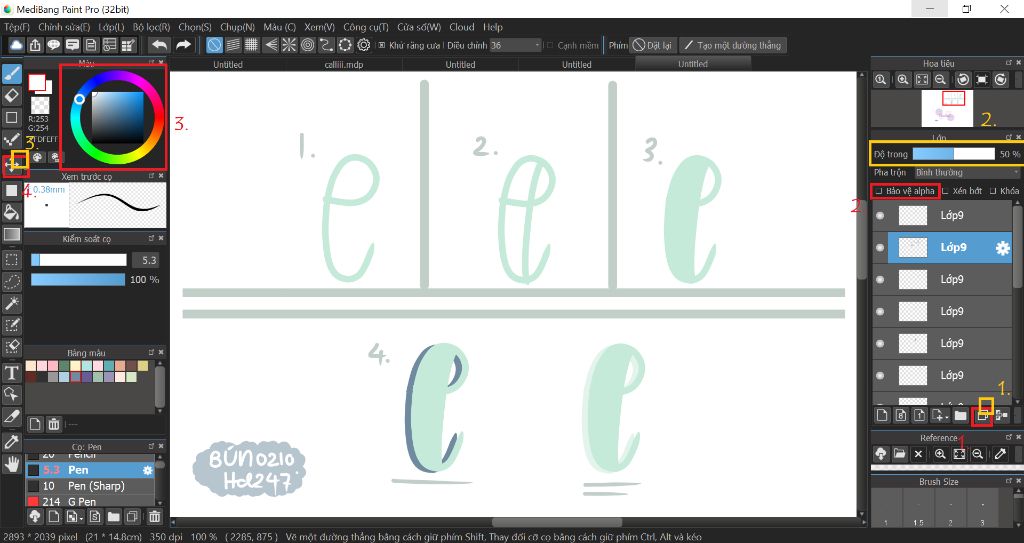The width and height of the screenshot is (1024, 543).
Task: Open the Bộ lọc(R) menu
Action: [152, 27]
